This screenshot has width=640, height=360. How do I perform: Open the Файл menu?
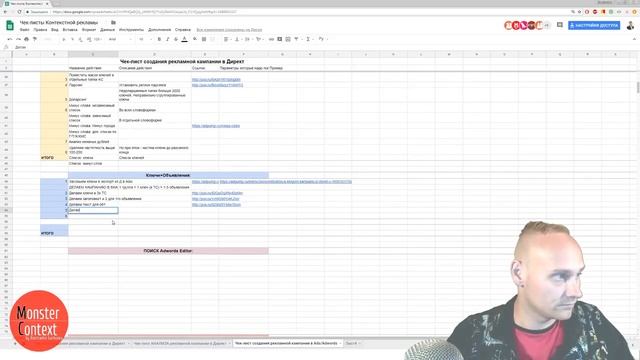(x=24, y=30)
